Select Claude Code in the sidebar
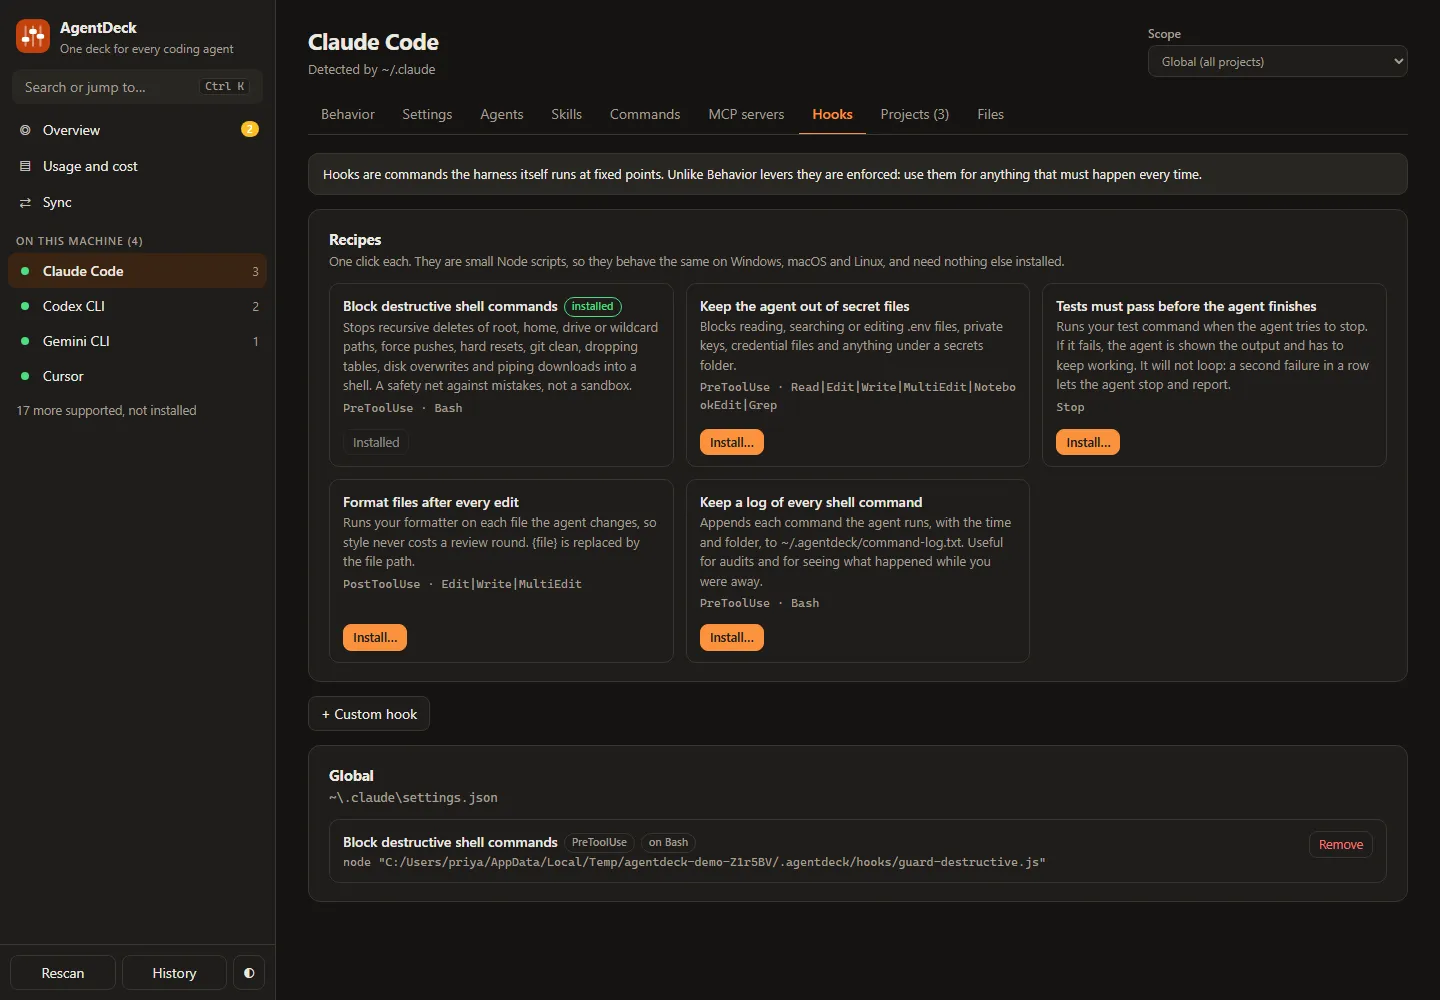Screen dimensions: 1440x1000 point(137,271)
